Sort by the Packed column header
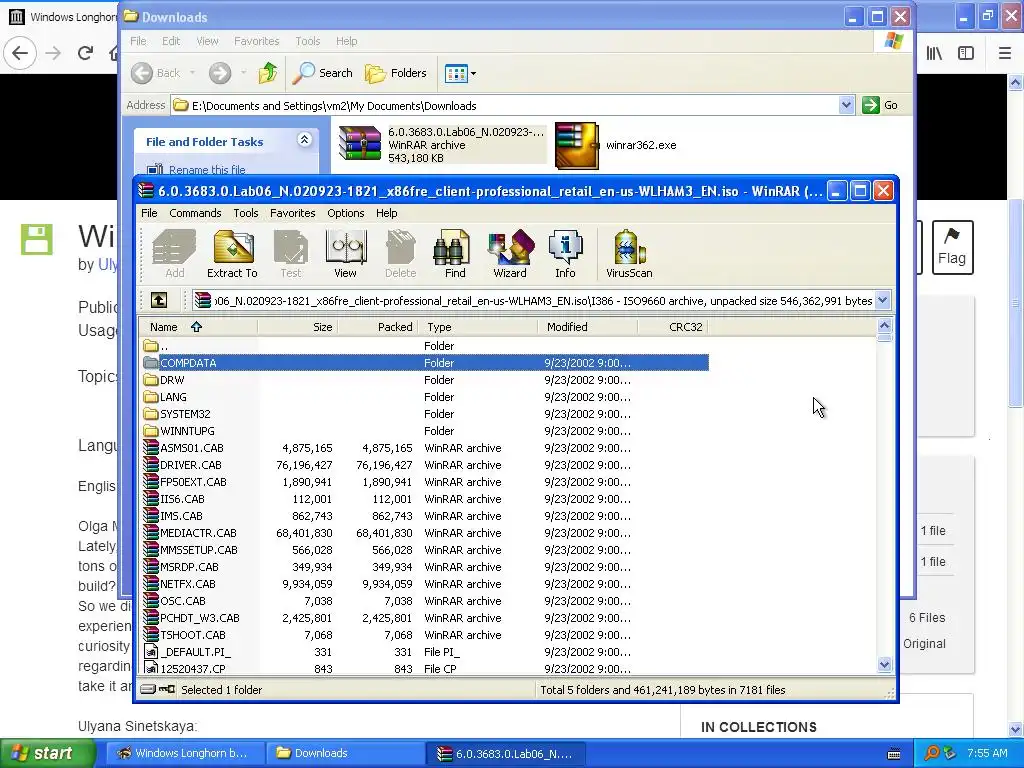This screenshot has height=768, width=1024. [x=378, y=327]
